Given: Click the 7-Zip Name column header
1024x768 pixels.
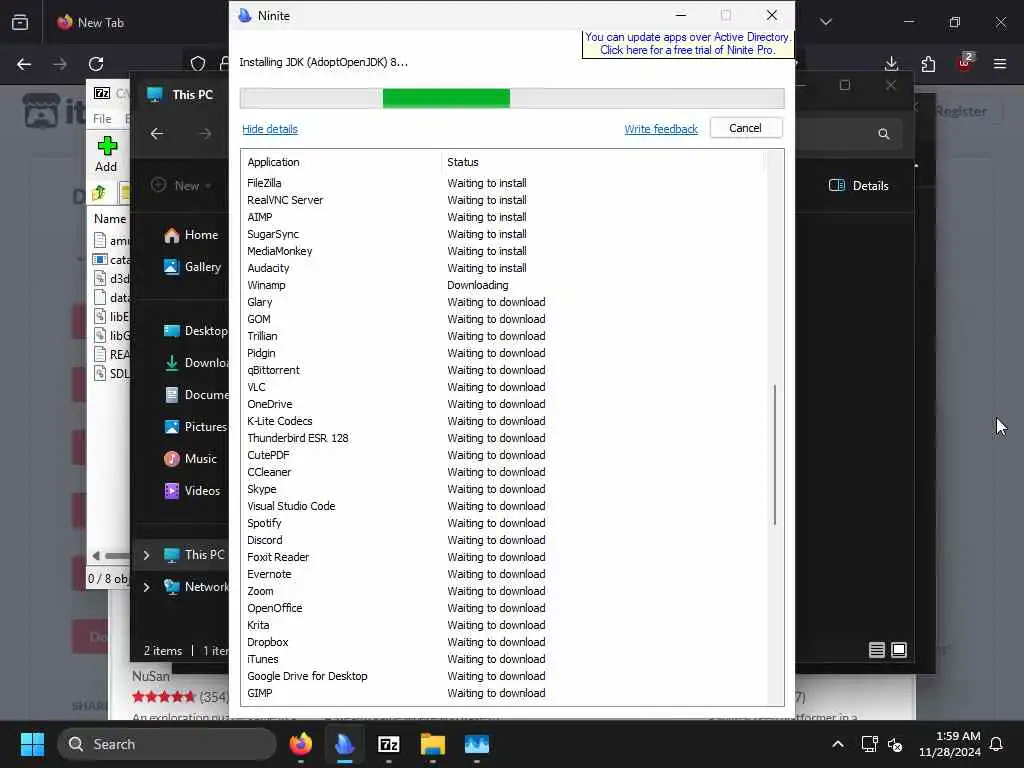Looking at the screenshot, I should point(110,219).
